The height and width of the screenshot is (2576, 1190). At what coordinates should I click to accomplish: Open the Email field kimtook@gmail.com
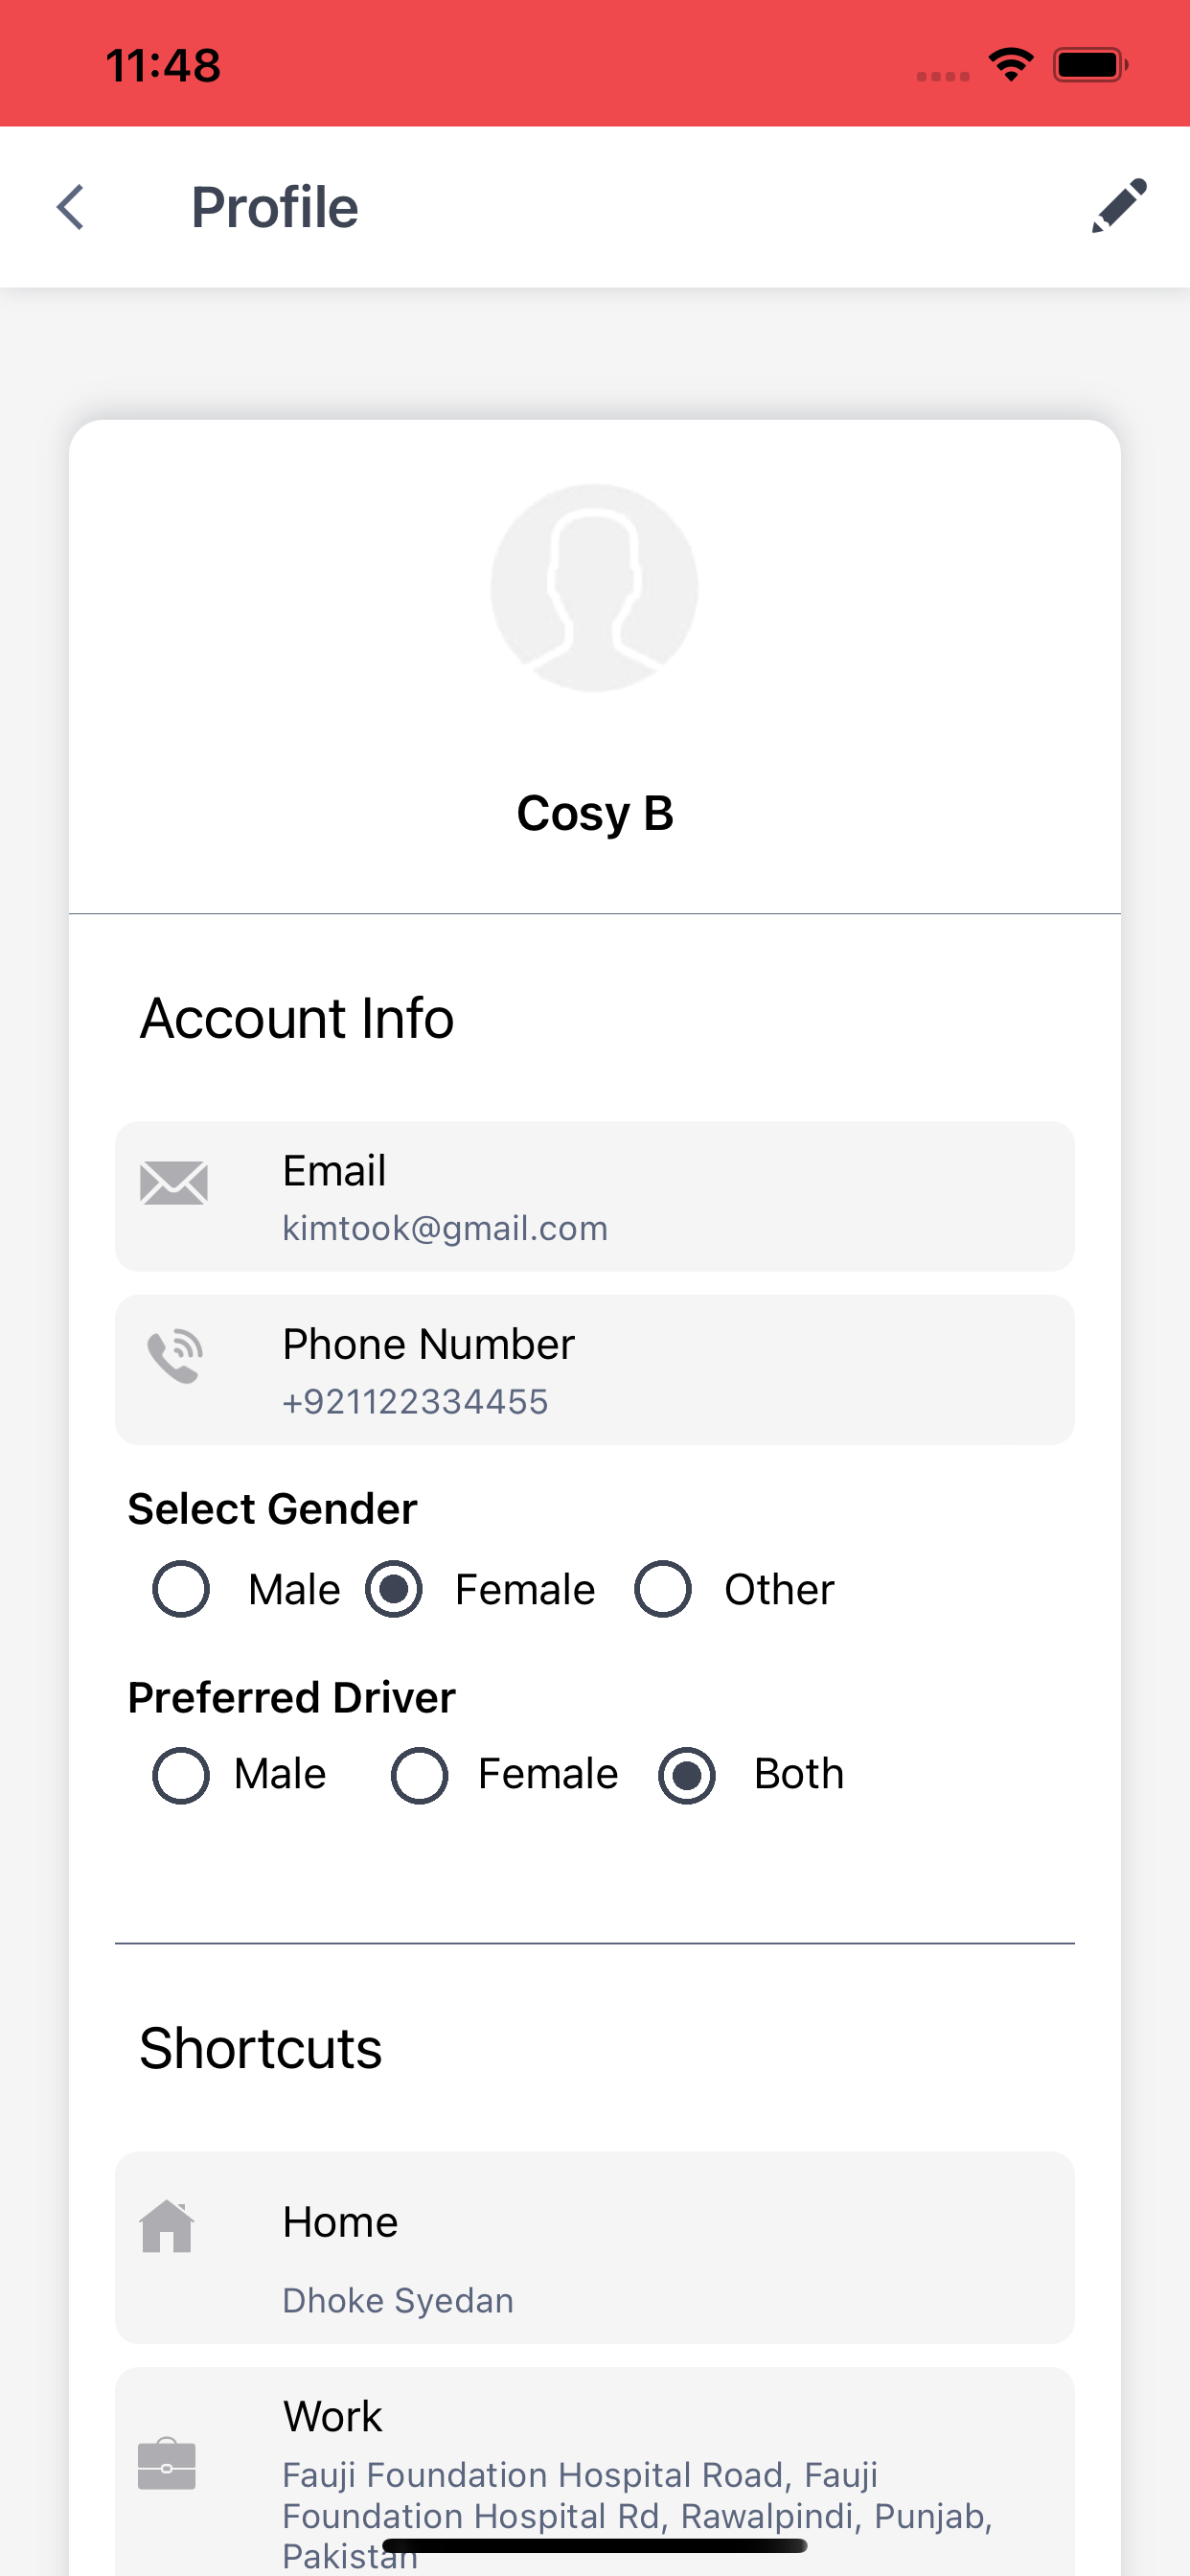595,1196
